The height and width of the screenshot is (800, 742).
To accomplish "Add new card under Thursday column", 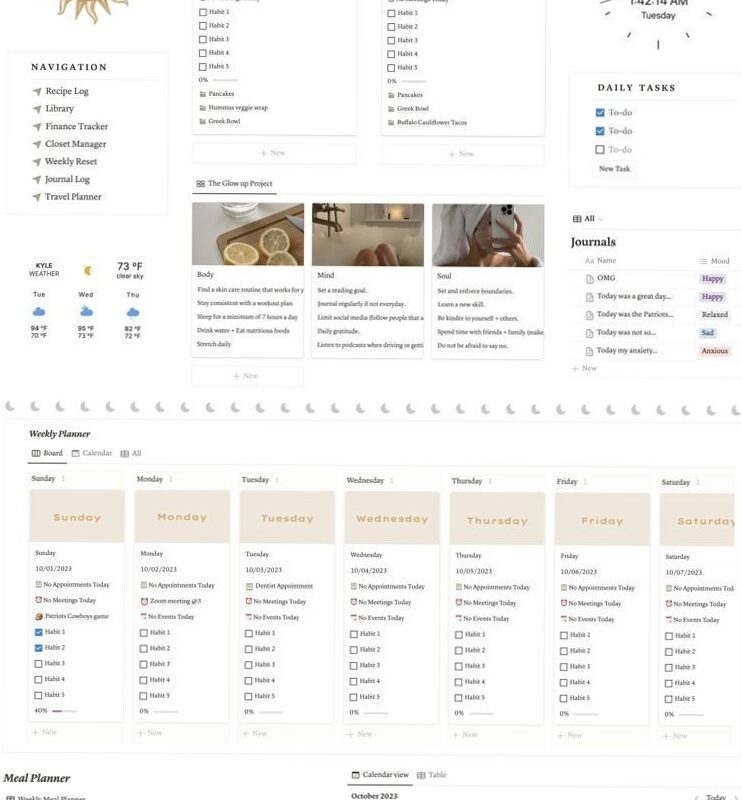I will pos(464,734).
